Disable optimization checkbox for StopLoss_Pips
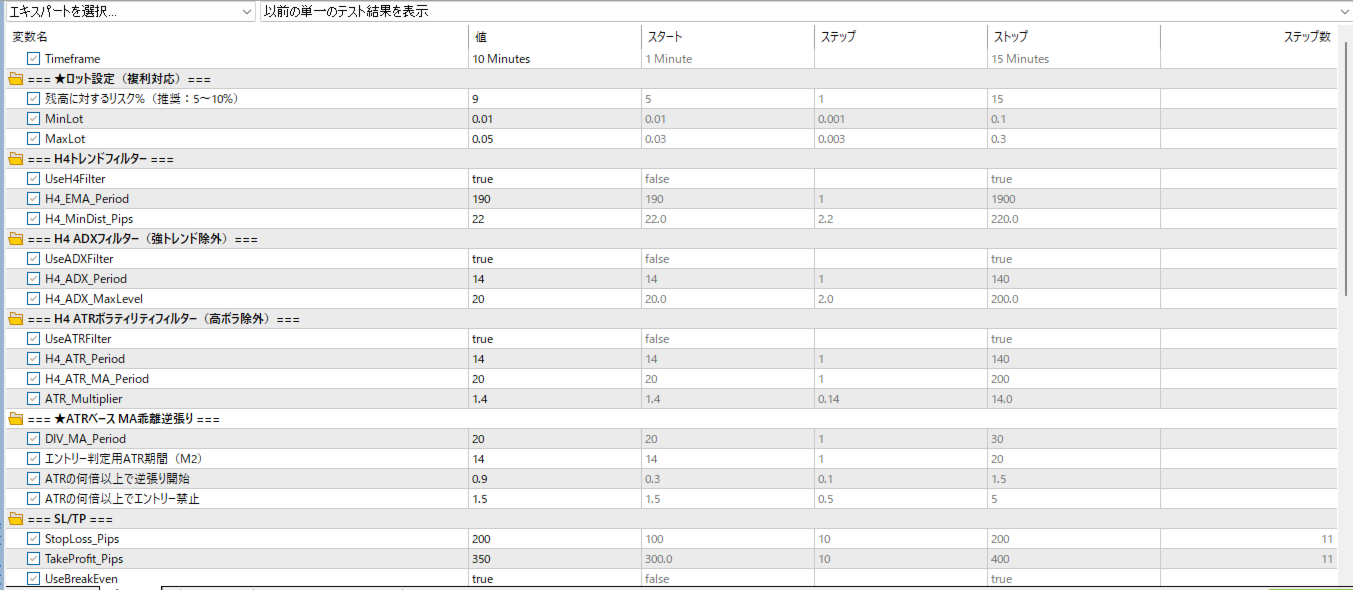 point(34,539)
